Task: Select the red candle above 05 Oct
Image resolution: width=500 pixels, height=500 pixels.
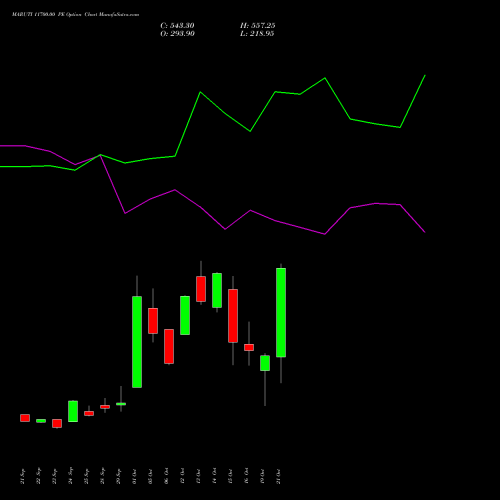Action: (x=153, y=321)
